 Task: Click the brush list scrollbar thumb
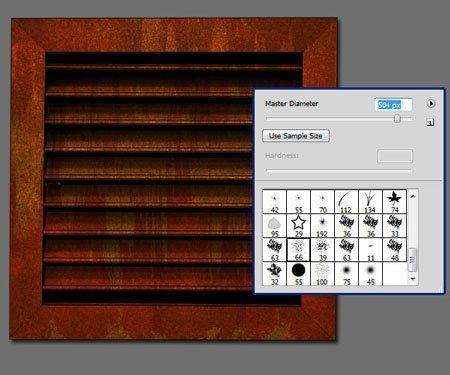(x=413, y=260)
